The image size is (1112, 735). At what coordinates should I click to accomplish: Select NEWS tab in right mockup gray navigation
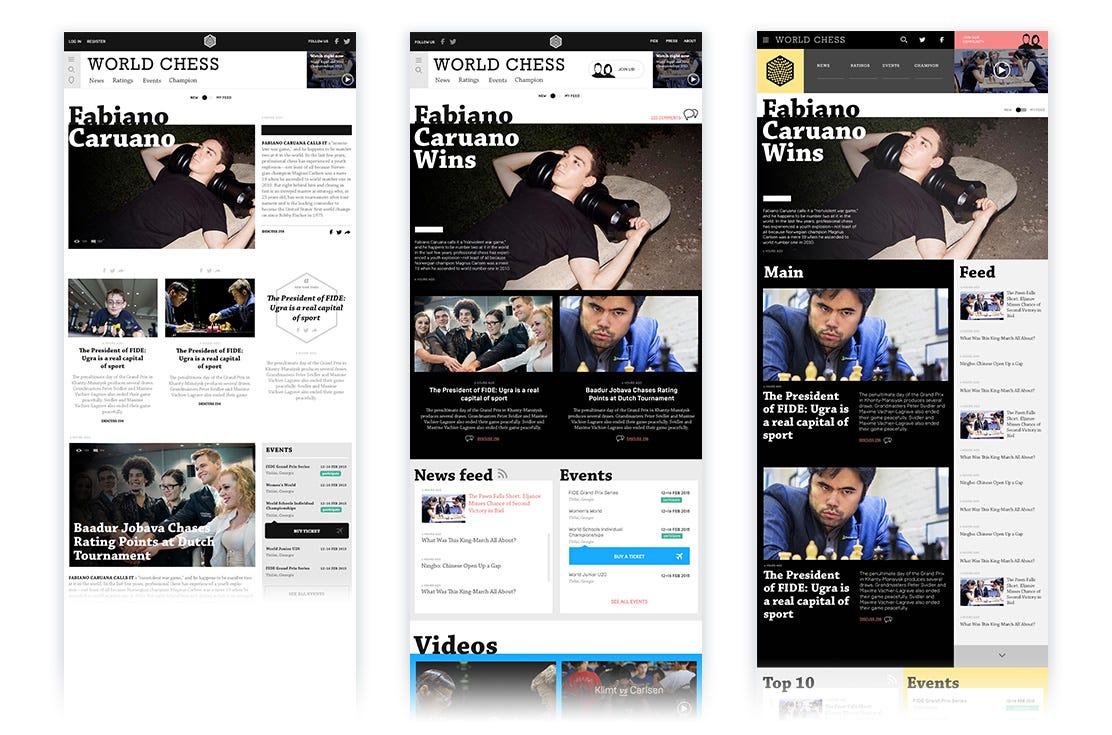point(823,65)
